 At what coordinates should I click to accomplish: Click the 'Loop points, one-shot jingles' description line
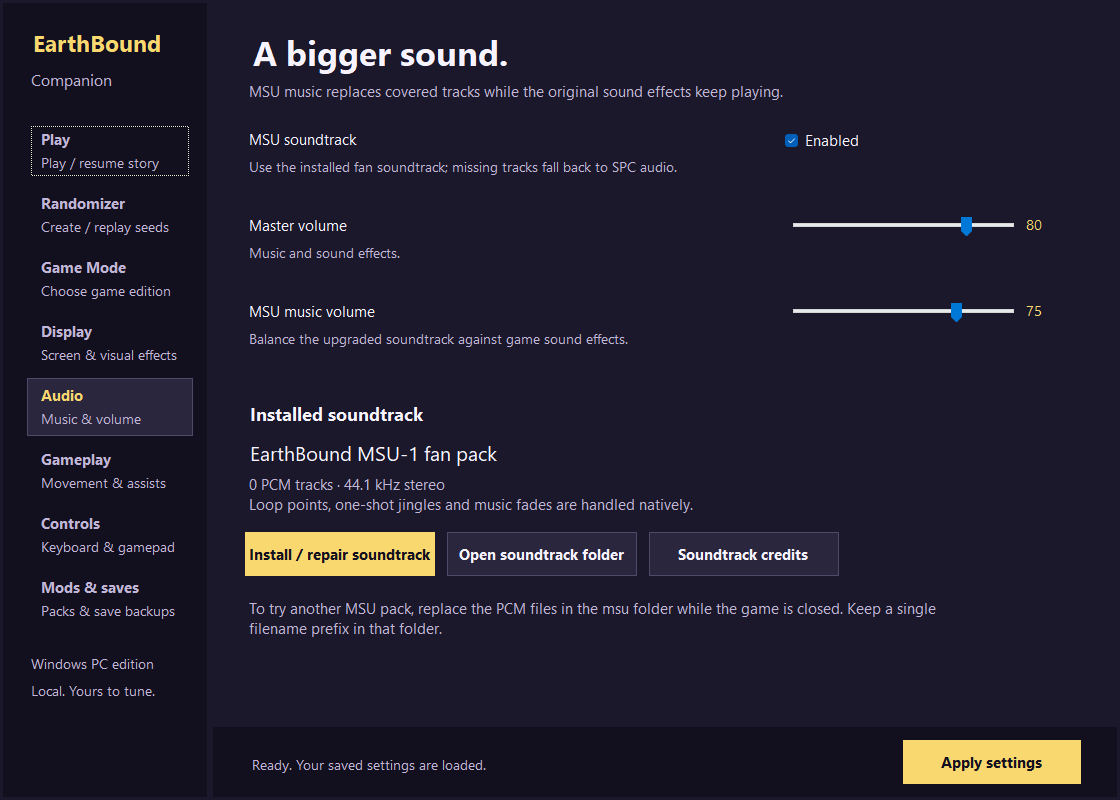(x=471, y=505)
